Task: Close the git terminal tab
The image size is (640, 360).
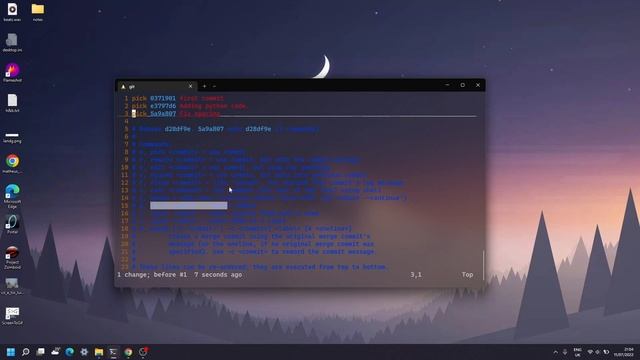Action: (x=190, y=86)
